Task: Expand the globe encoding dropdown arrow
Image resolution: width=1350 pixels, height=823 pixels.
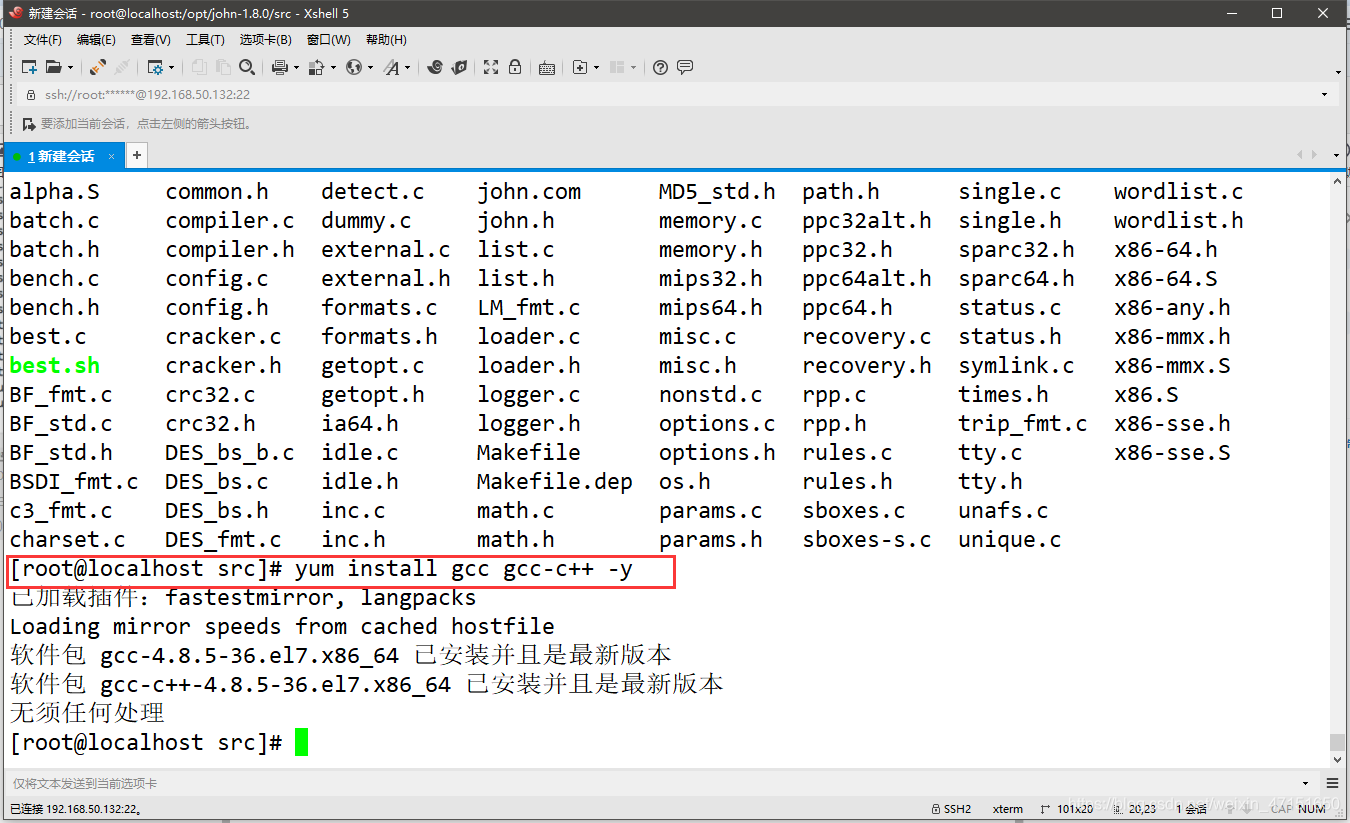Action: [x=370, y=67]
